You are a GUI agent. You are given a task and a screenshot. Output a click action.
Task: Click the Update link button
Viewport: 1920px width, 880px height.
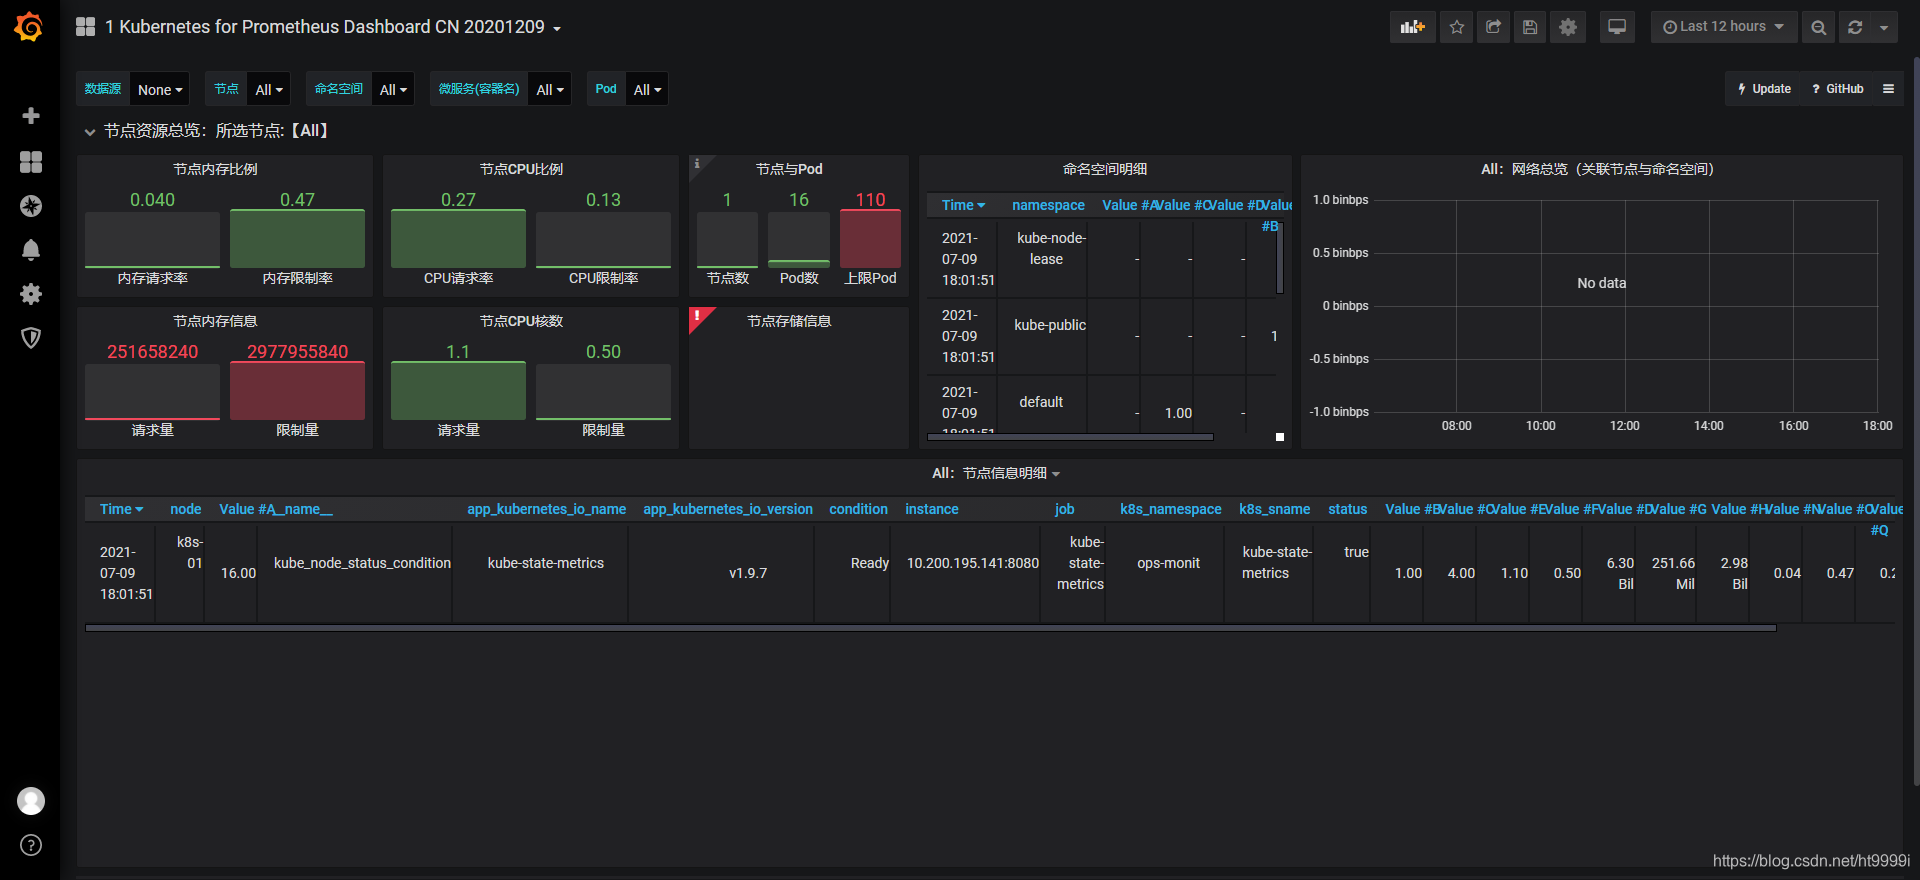click(1764, 89)
